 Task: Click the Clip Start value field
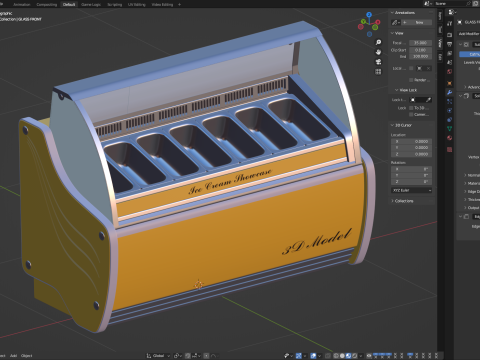coord(420,50)
